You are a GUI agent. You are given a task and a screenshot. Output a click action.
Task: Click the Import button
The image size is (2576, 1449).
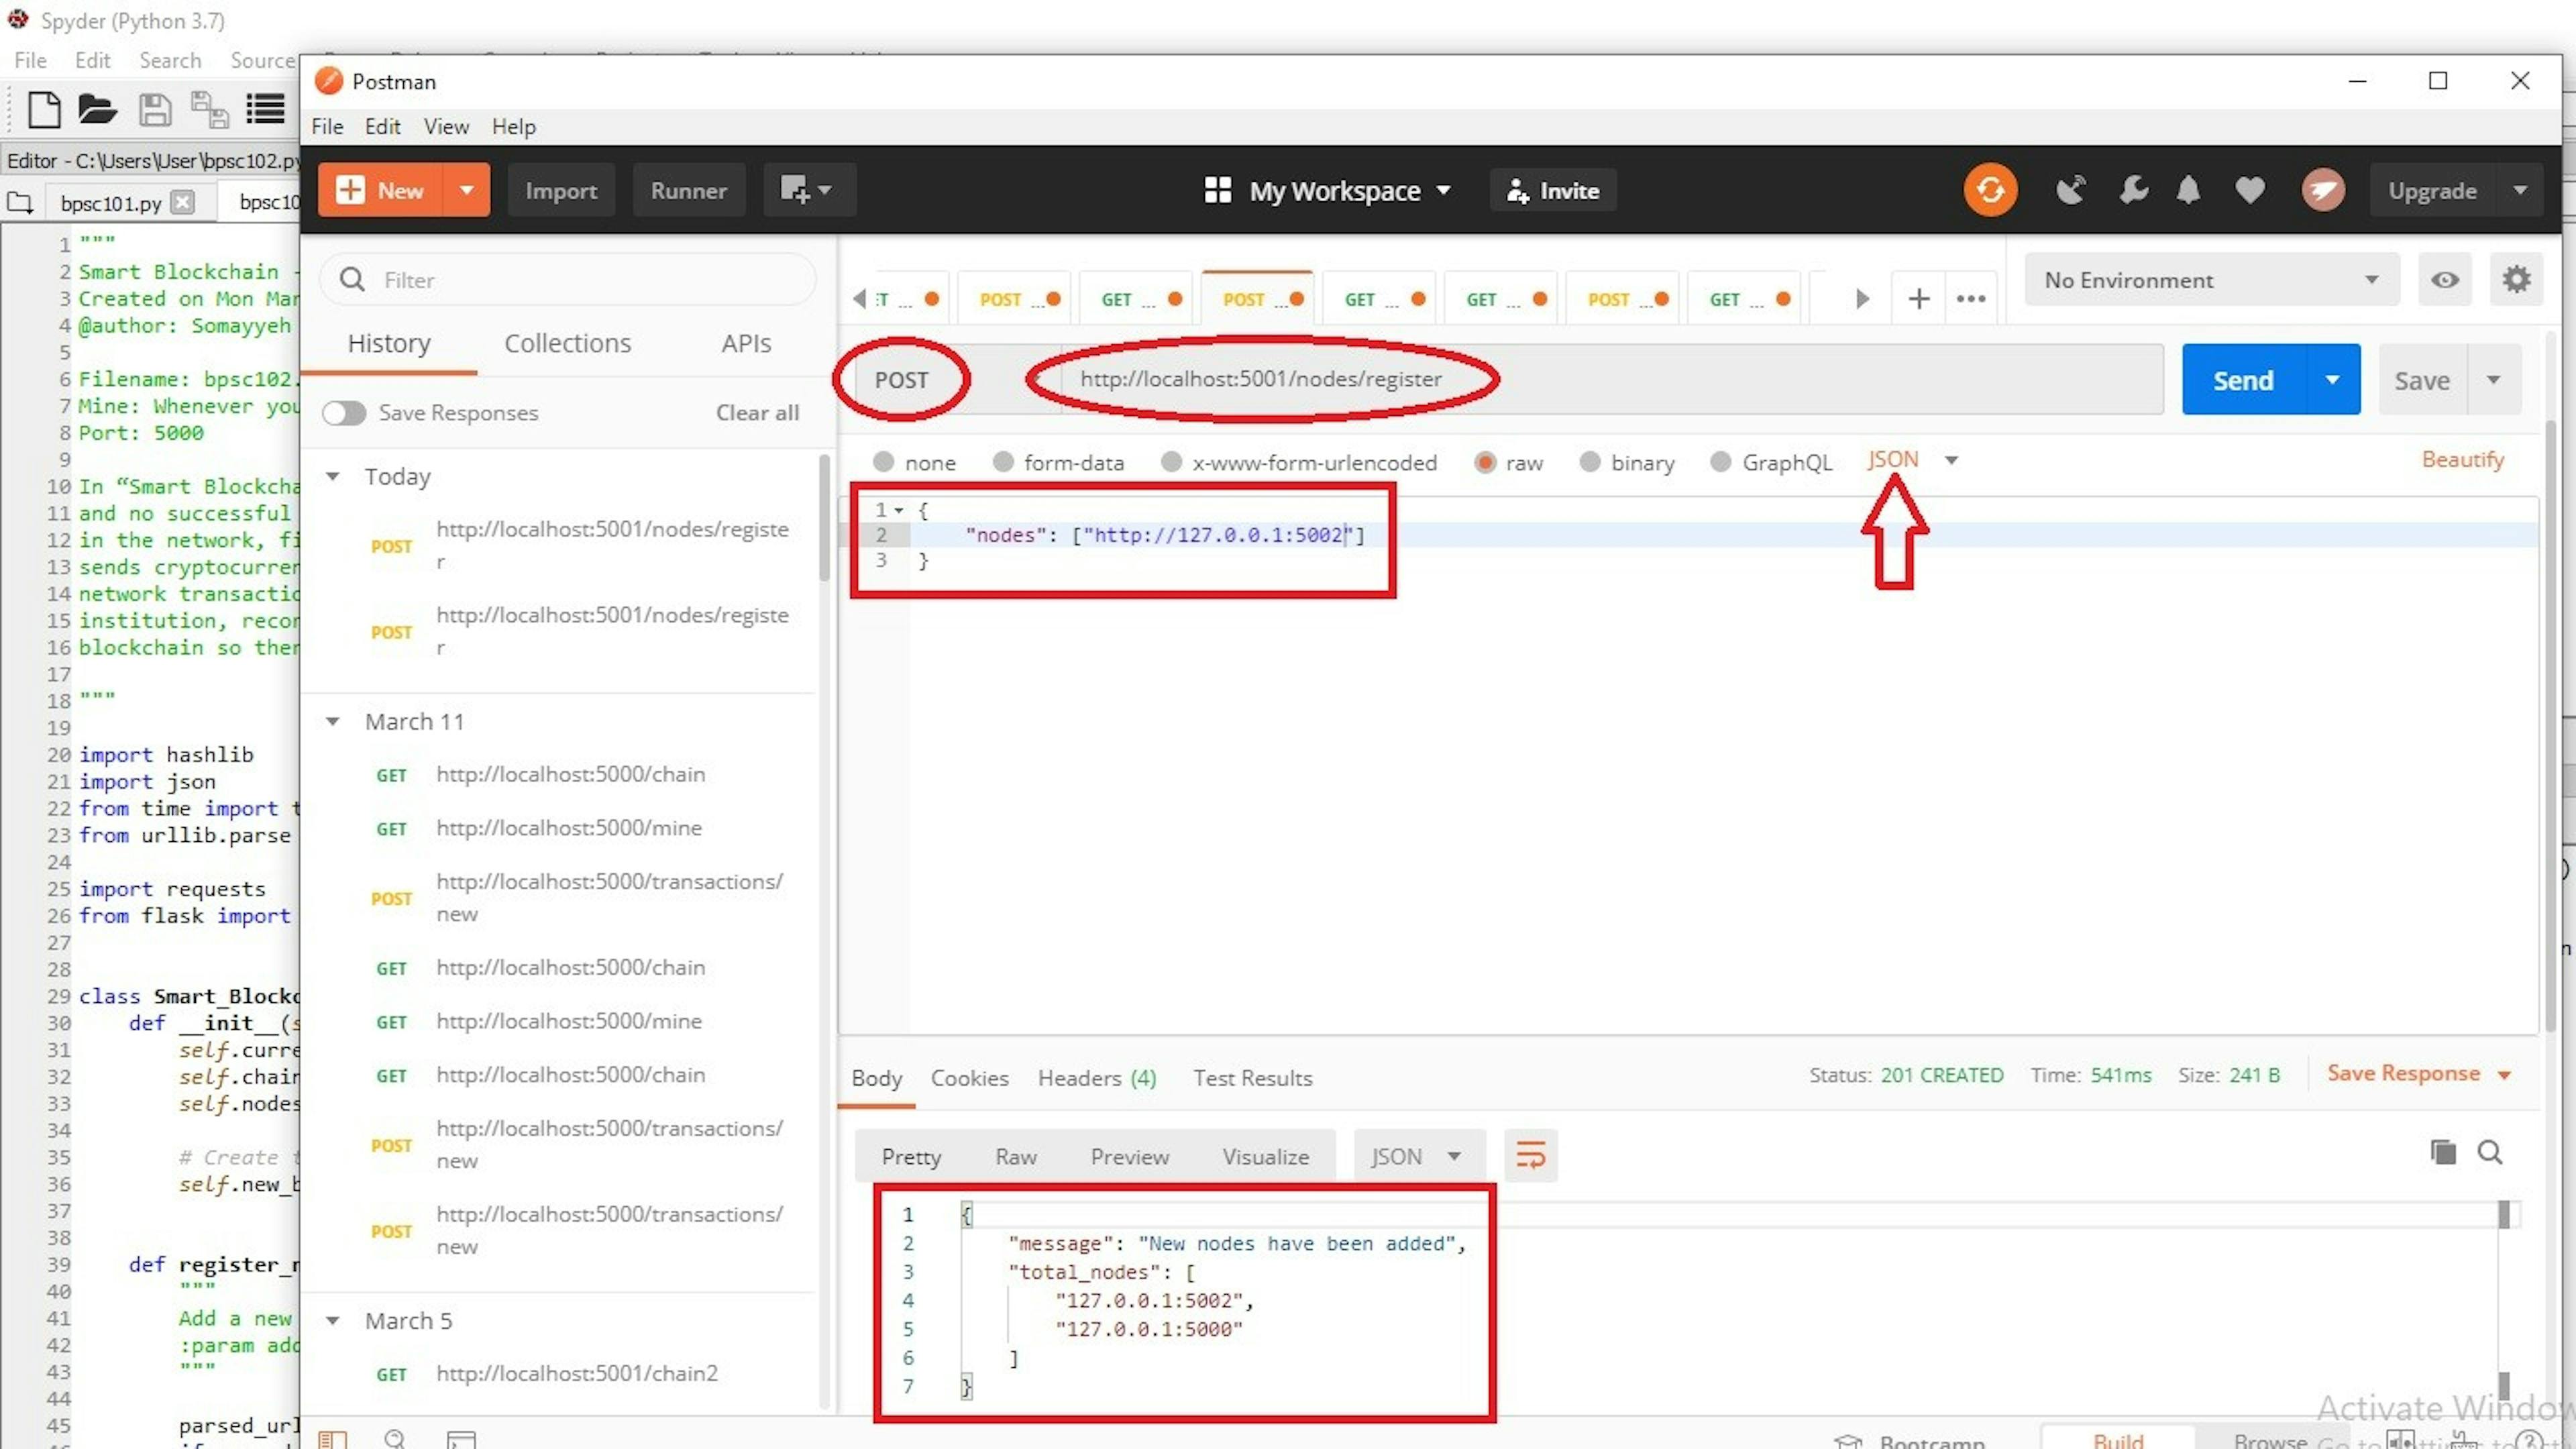pyautogui.click(x=561, y=190)
